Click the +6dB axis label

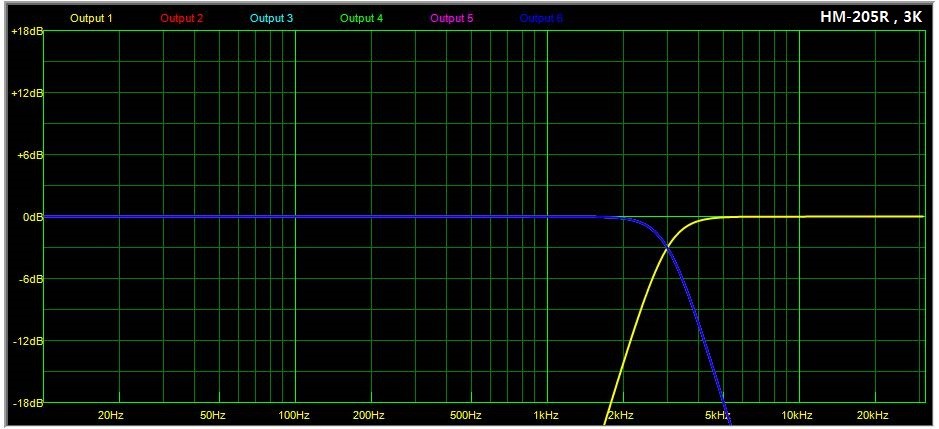[x=27, y=155]
